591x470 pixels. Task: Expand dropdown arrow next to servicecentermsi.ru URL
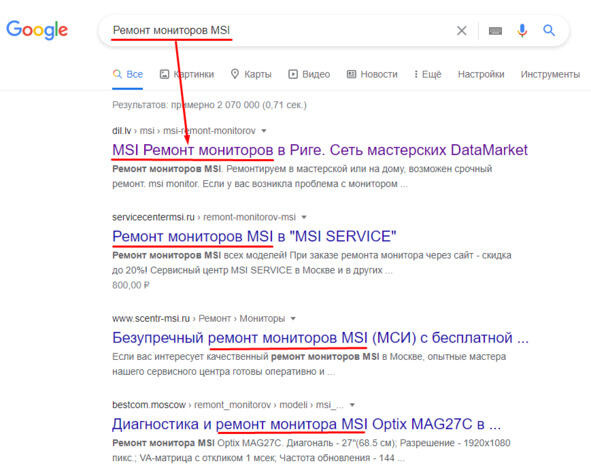click(304, 217)
